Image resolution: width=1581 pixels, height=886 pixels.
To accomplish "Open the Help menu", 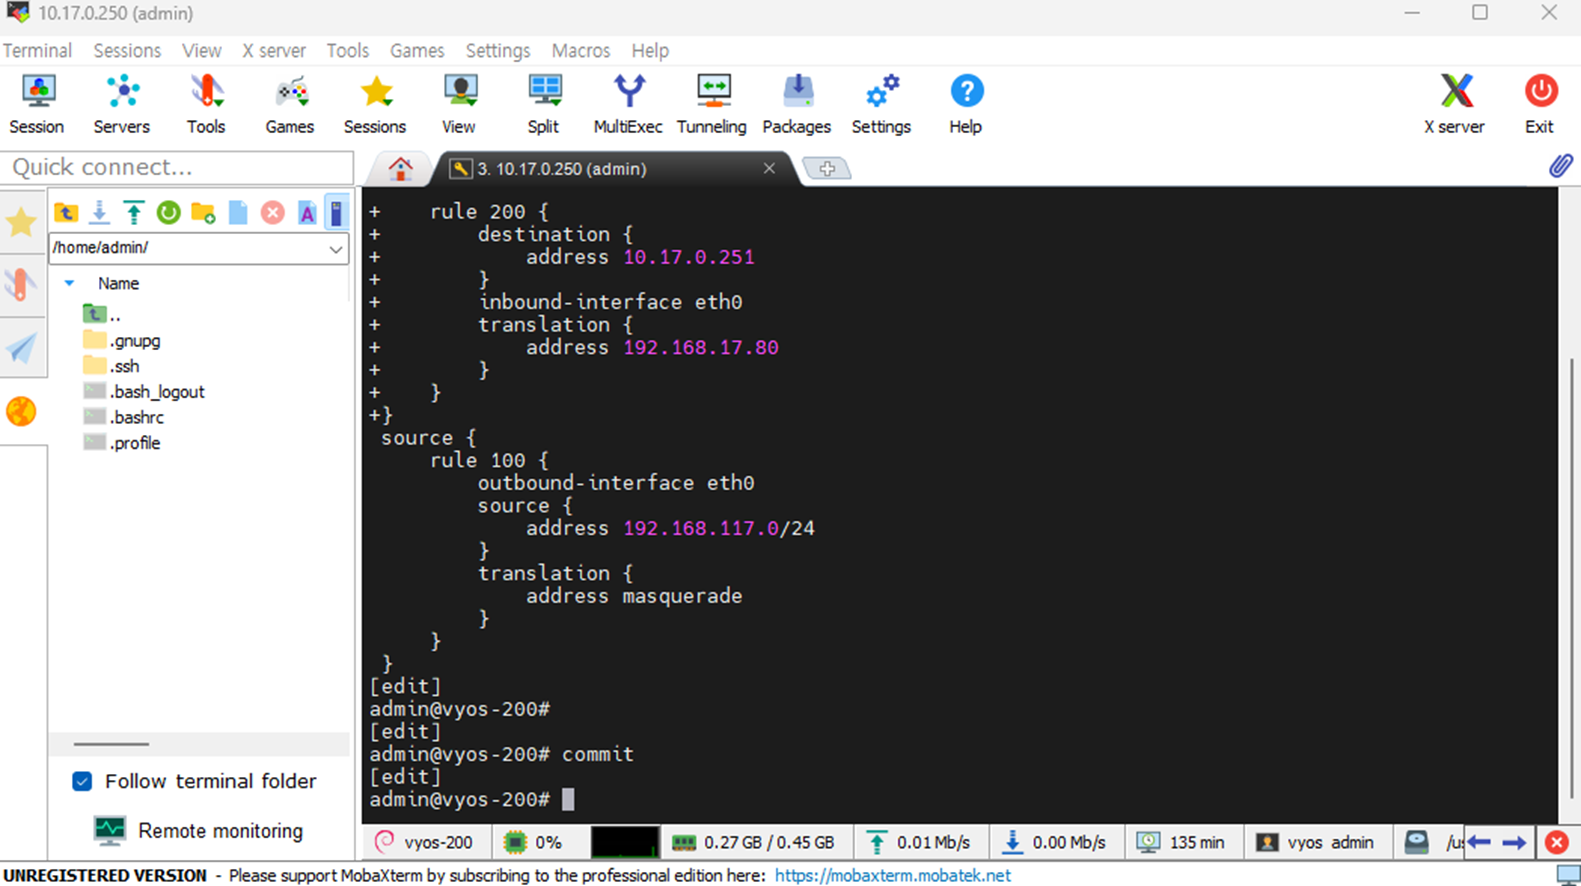I will (650, 50).
